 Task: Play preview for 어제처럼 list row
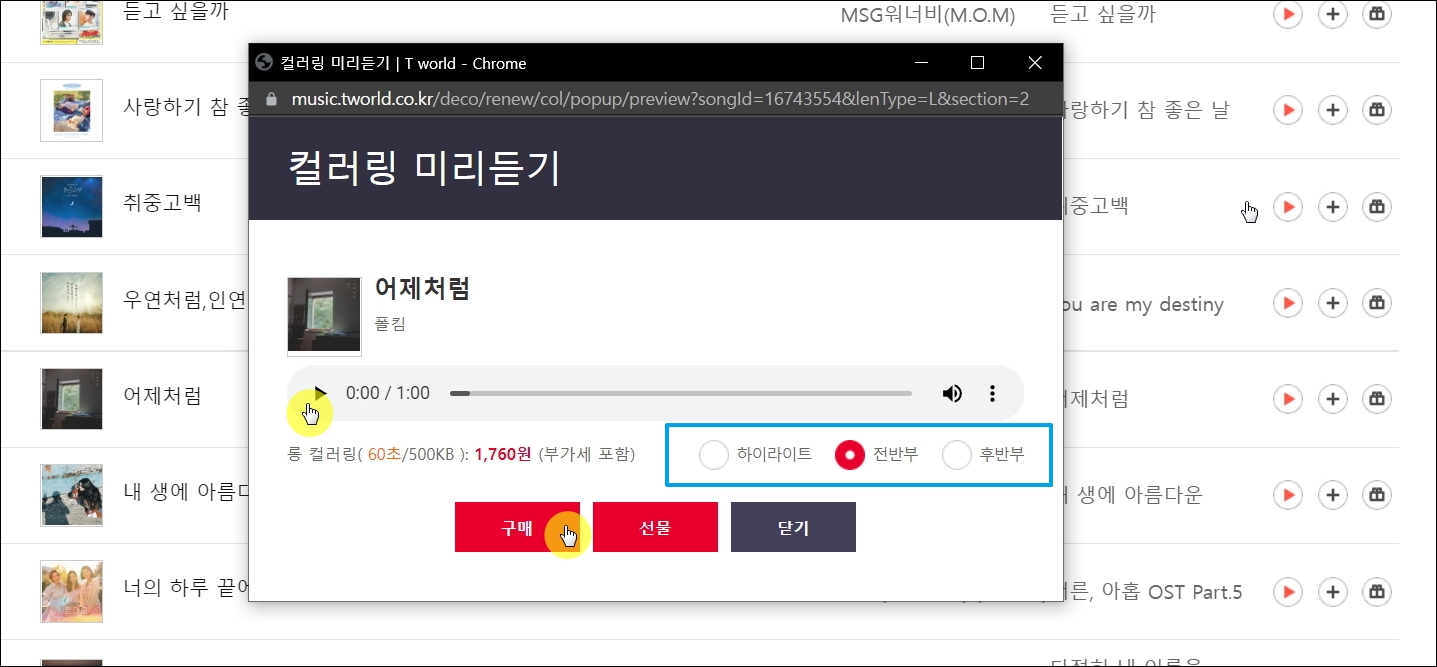pyautogui.click(x=1288, y=399)
